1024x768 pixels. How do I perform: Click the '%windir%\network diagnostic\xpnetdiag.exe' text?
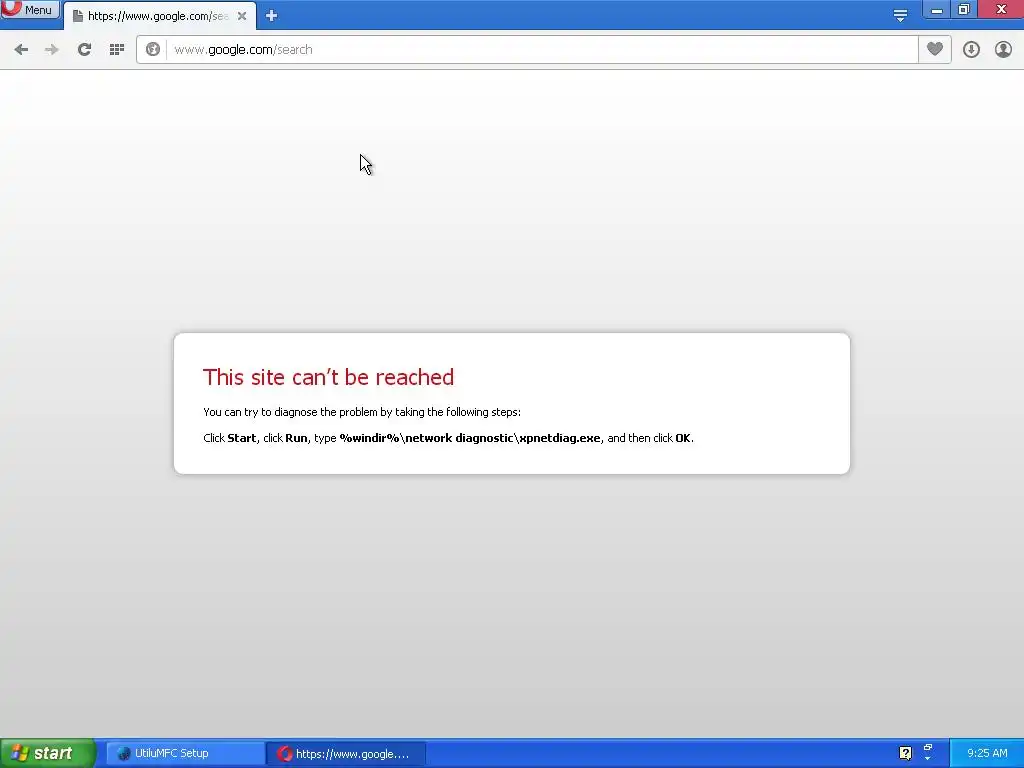click(x=470, y=438)
